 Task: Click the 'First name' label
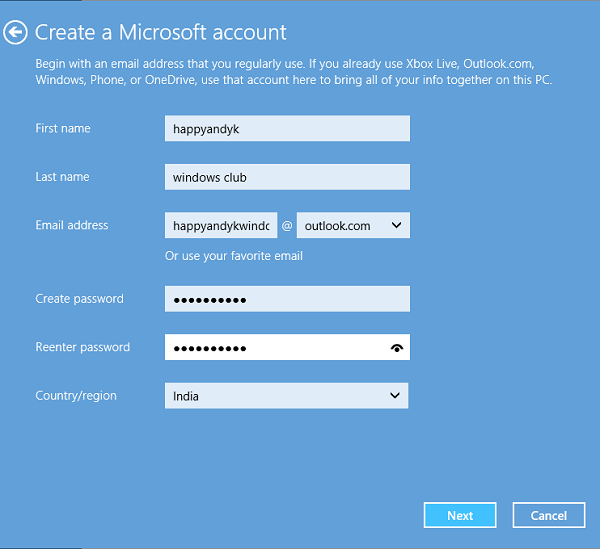click(x=63, y=128)
